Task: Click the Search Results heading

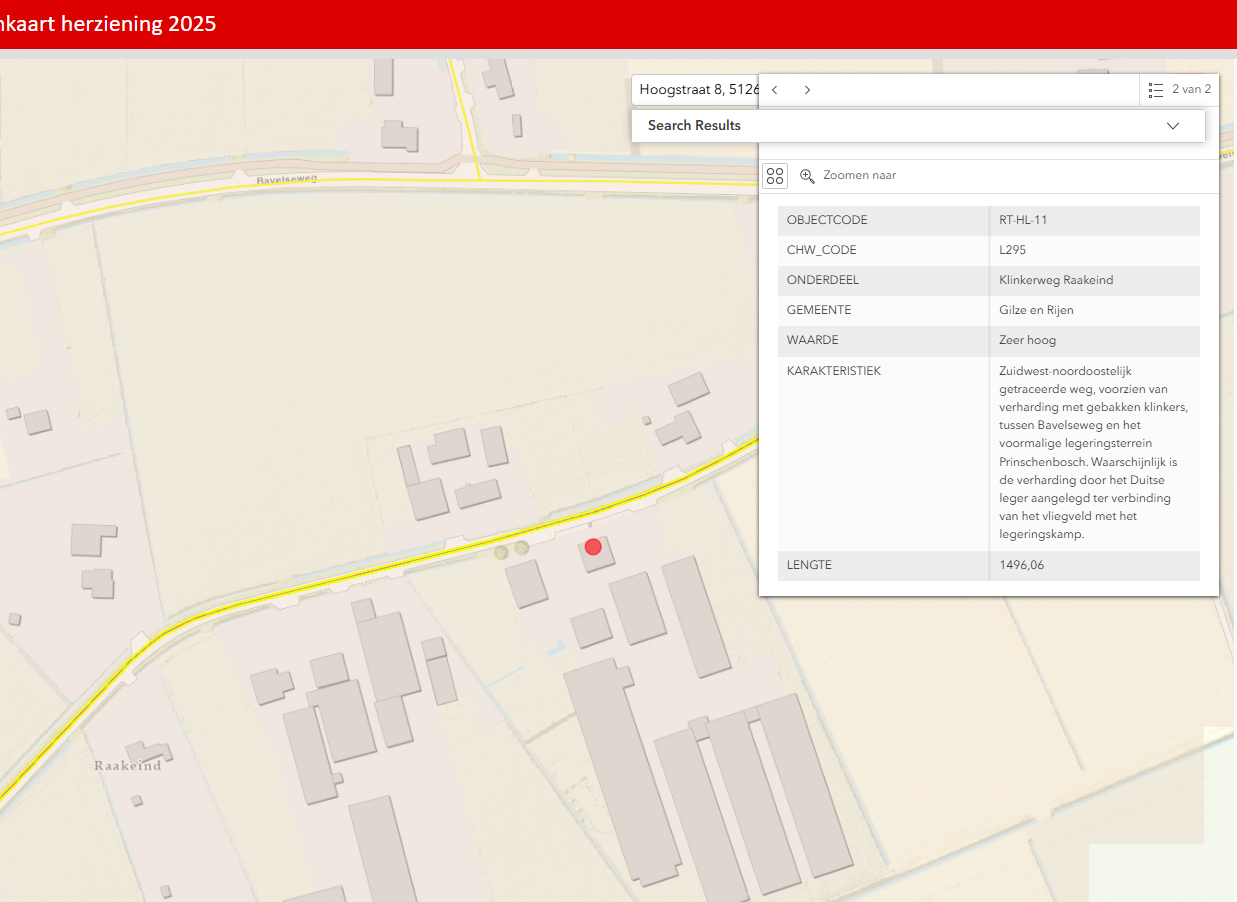Action: pos(694,126)
